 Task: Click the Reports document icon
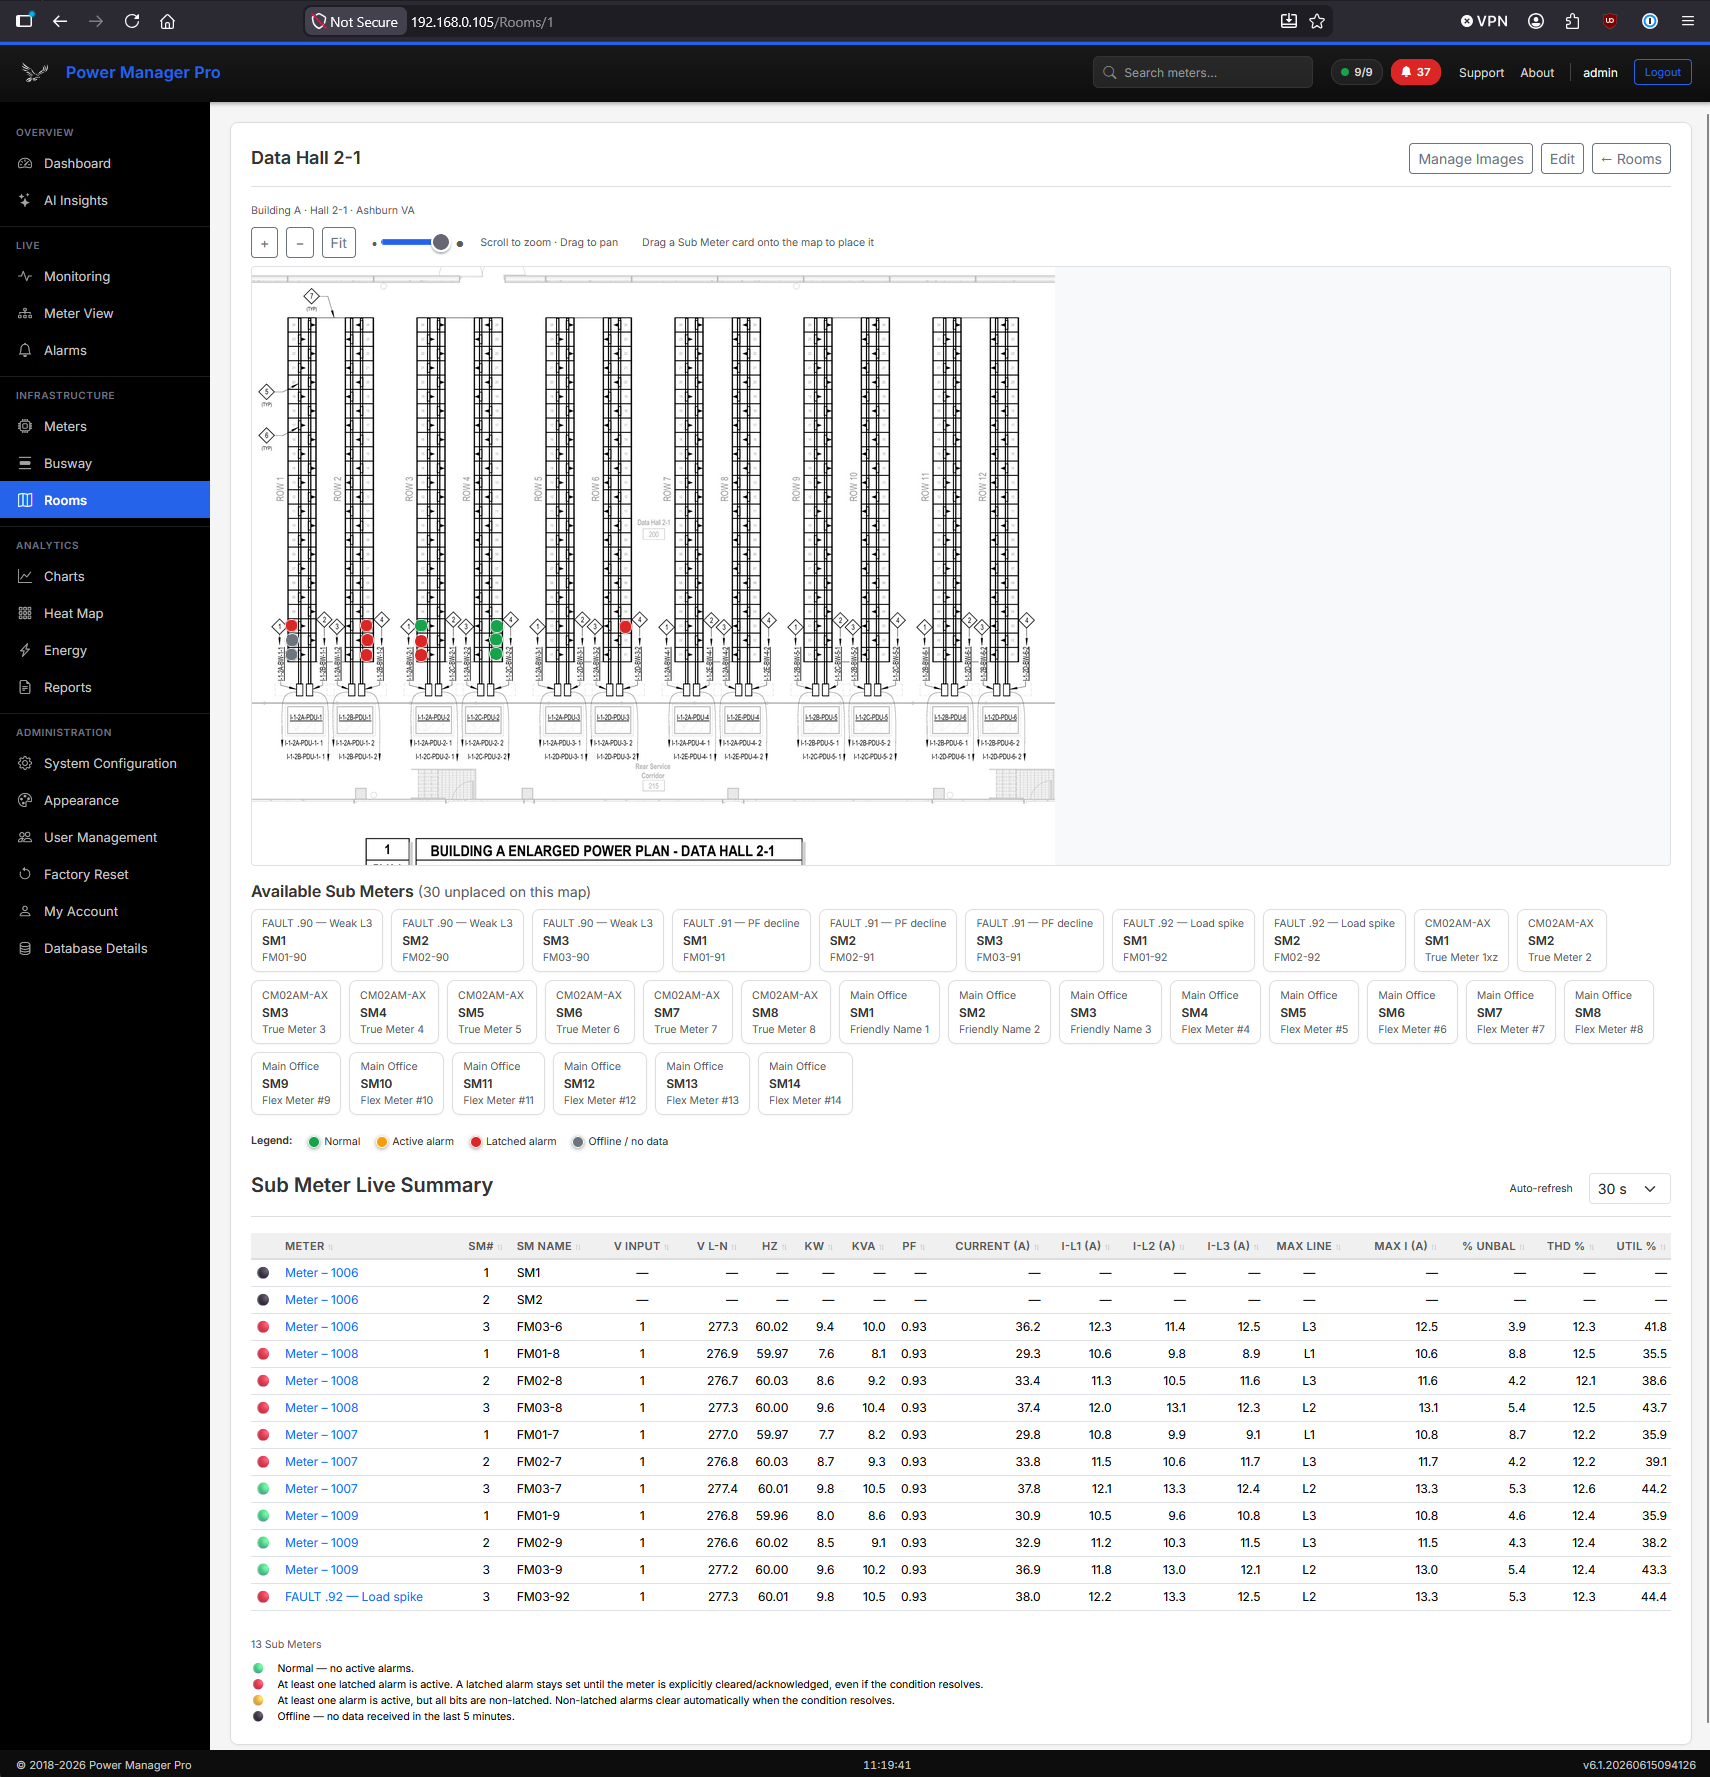pyautogui.click(x=25, y=687)
